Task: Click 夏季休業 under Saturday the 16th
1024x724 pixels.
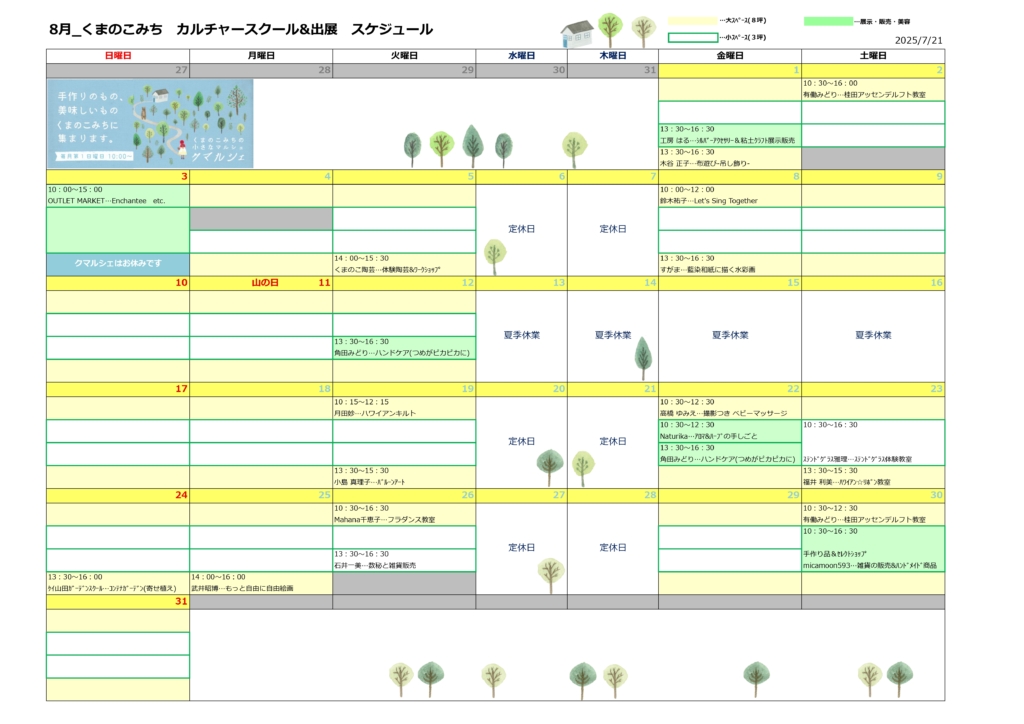Action: [x=873, y=336]
